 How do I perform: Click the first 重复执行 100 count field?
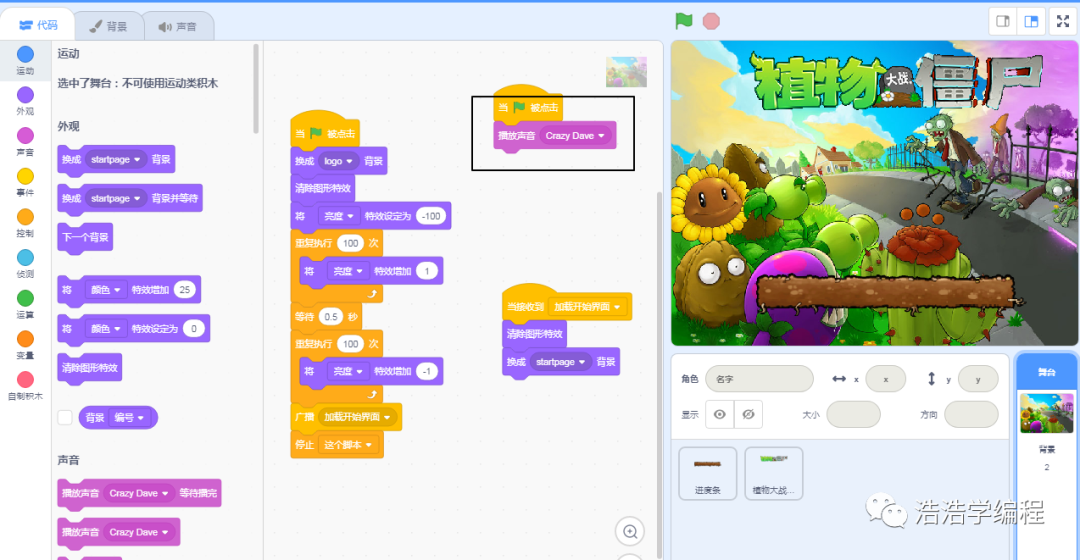(351, 243)
